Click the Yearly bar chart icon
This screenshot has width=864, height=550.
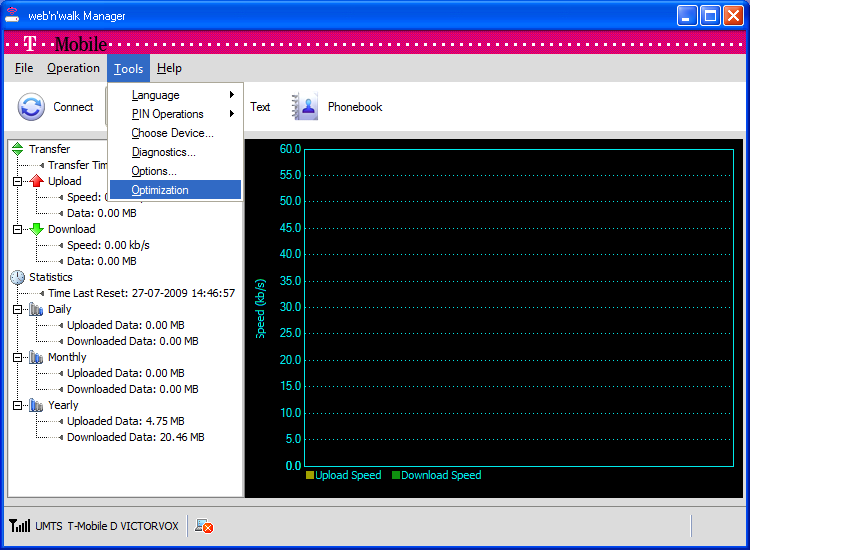36,405
